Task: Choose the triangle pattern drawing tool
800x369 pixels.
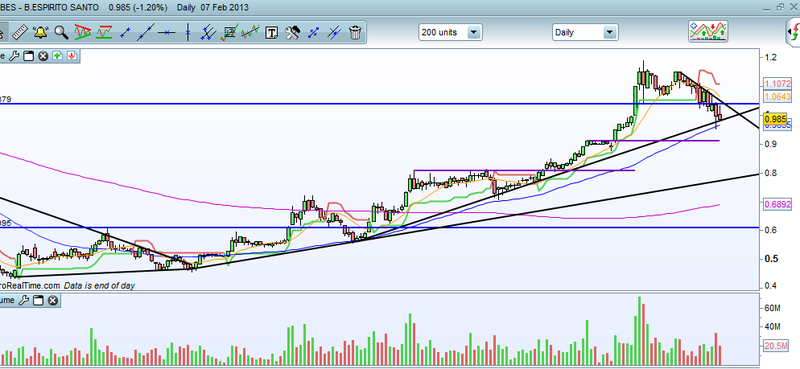Action: point(82,33)
